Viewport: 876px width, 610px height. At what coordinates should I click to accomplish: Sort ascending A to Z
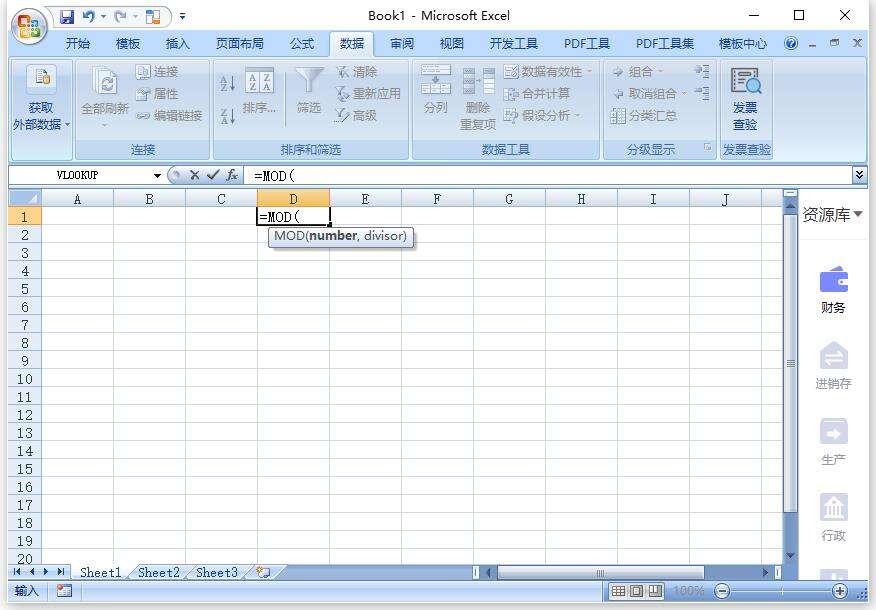point(227,84)
